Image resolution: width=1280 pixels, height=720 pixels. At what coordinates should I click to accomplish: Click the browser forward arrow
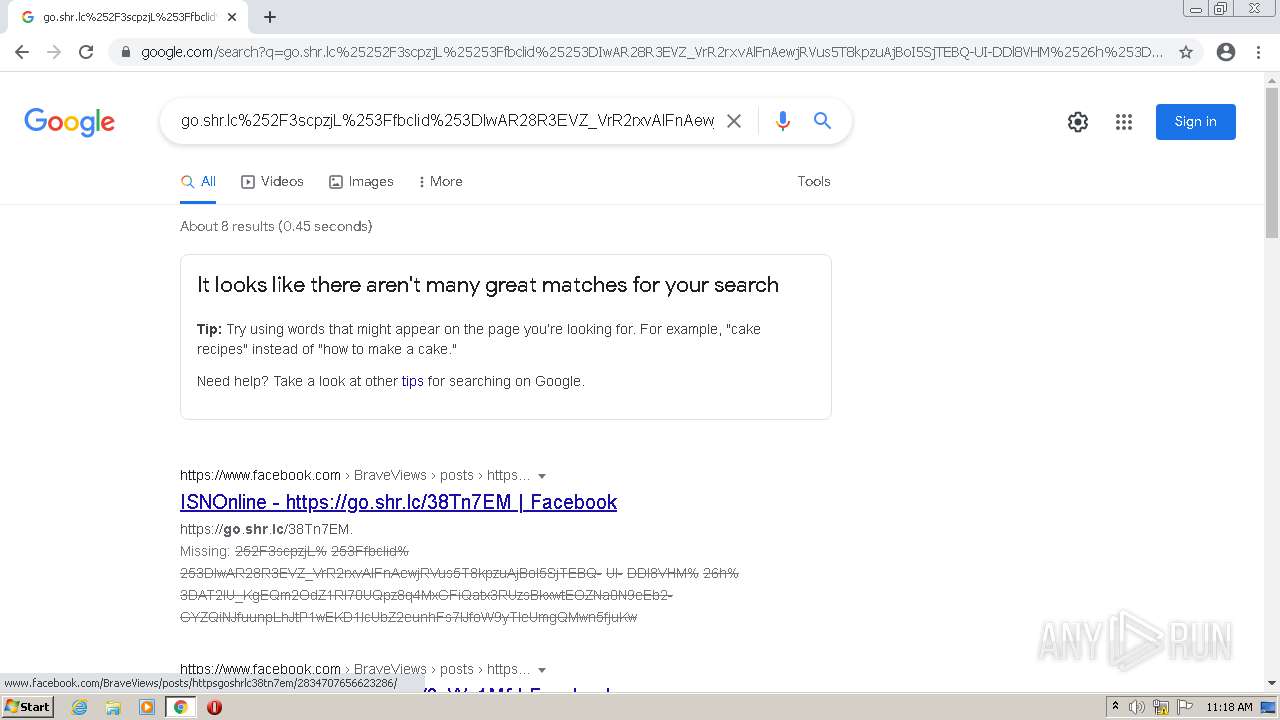pos(54,52)
